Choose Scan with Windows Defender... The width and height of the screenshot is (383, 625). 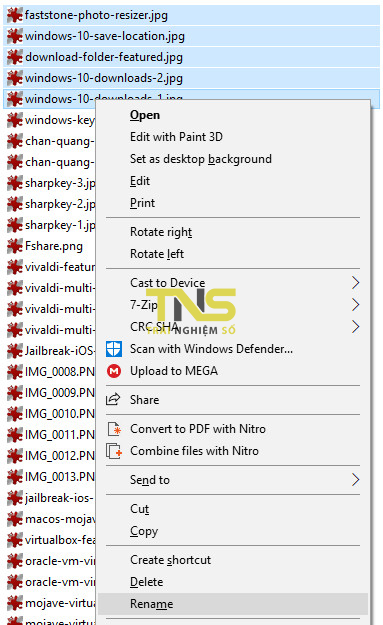tap(211, 349)
